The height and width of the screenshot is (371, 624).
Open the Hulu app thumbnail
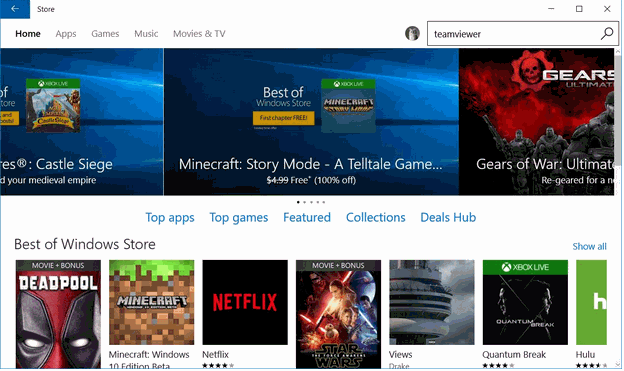click(x=591, y=303)
